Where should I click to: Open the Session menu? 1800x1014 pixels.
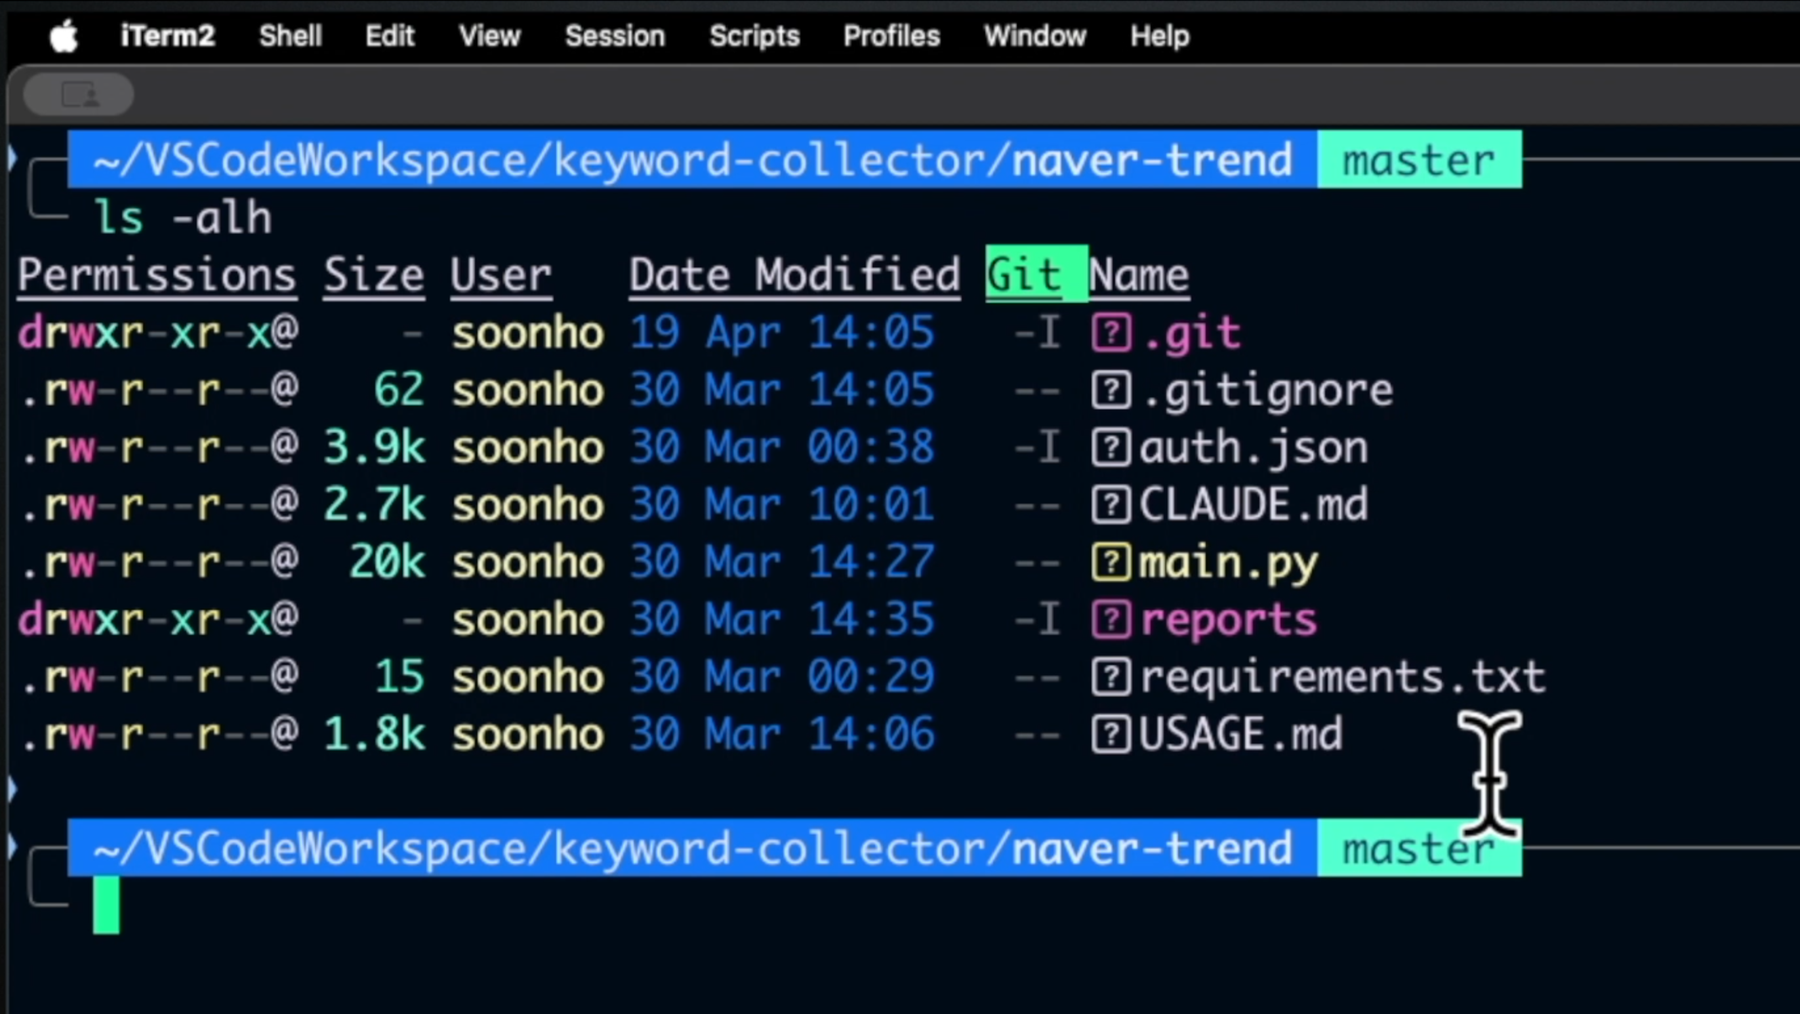614,36
